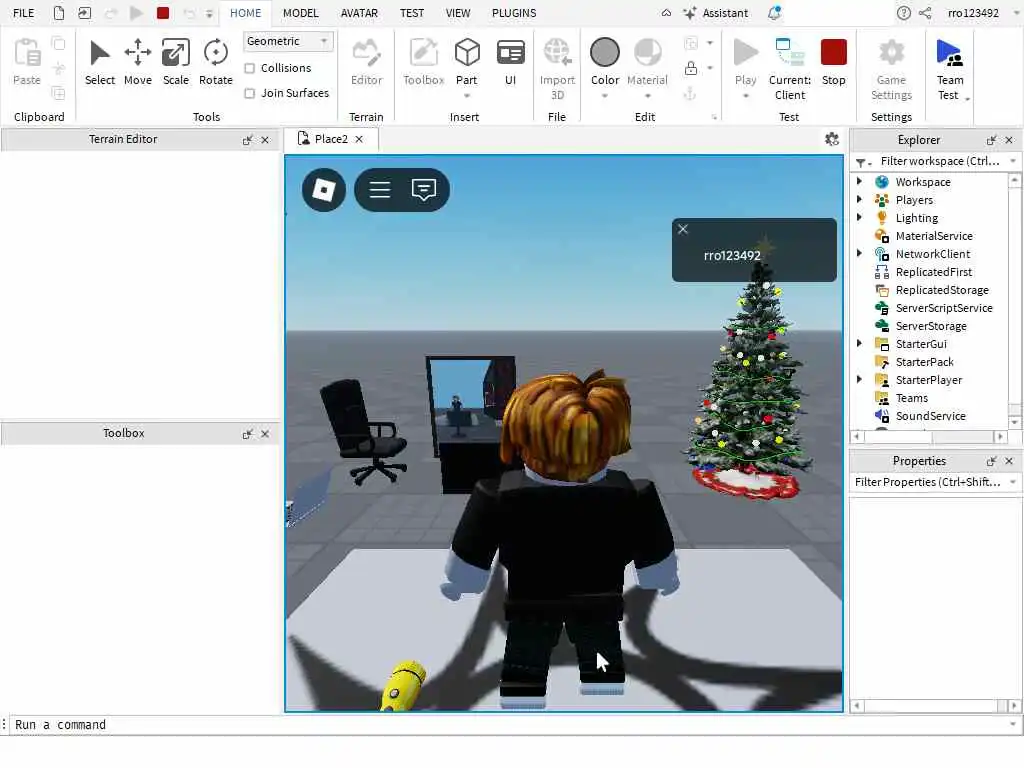Select SoundService in Explorer
This screenshot has height=768, width=1024.
930,416
